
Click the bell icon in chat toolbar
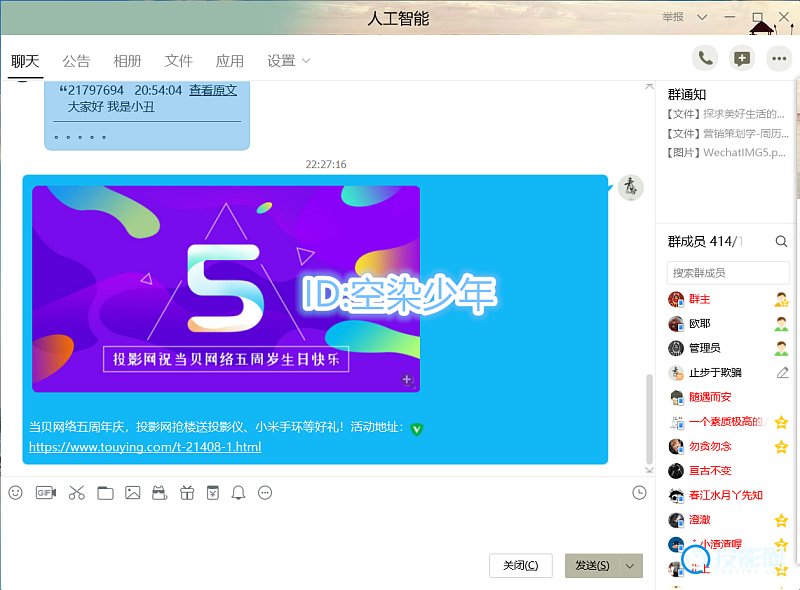tap(238, 493)
